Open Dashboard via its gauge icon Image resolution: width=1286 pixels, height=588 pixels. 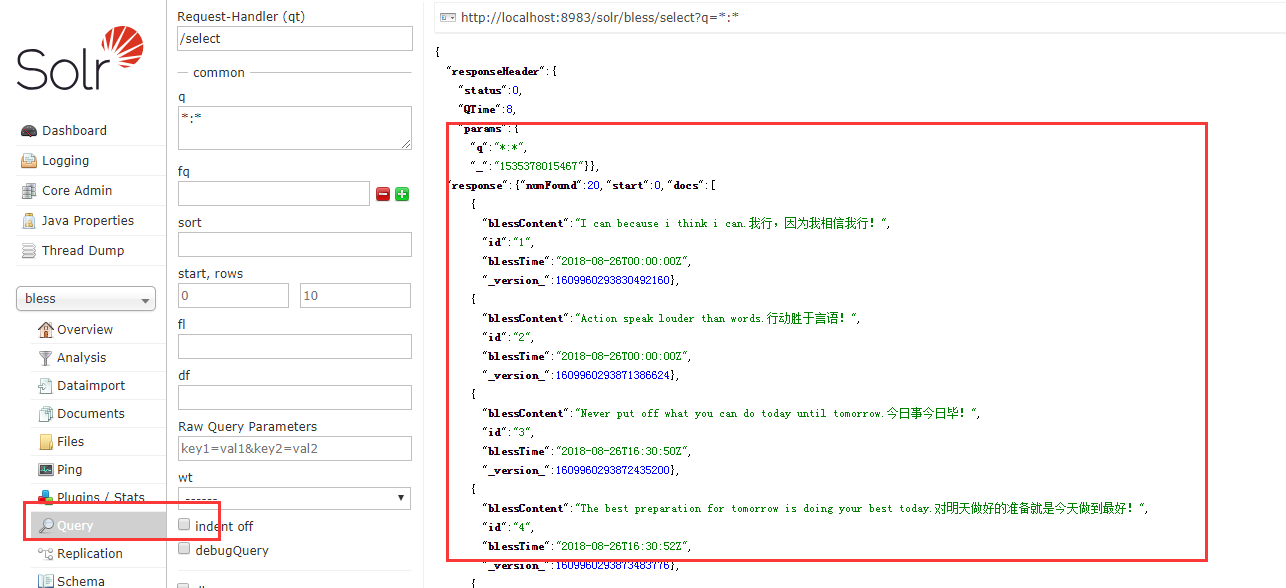(28, 131)
